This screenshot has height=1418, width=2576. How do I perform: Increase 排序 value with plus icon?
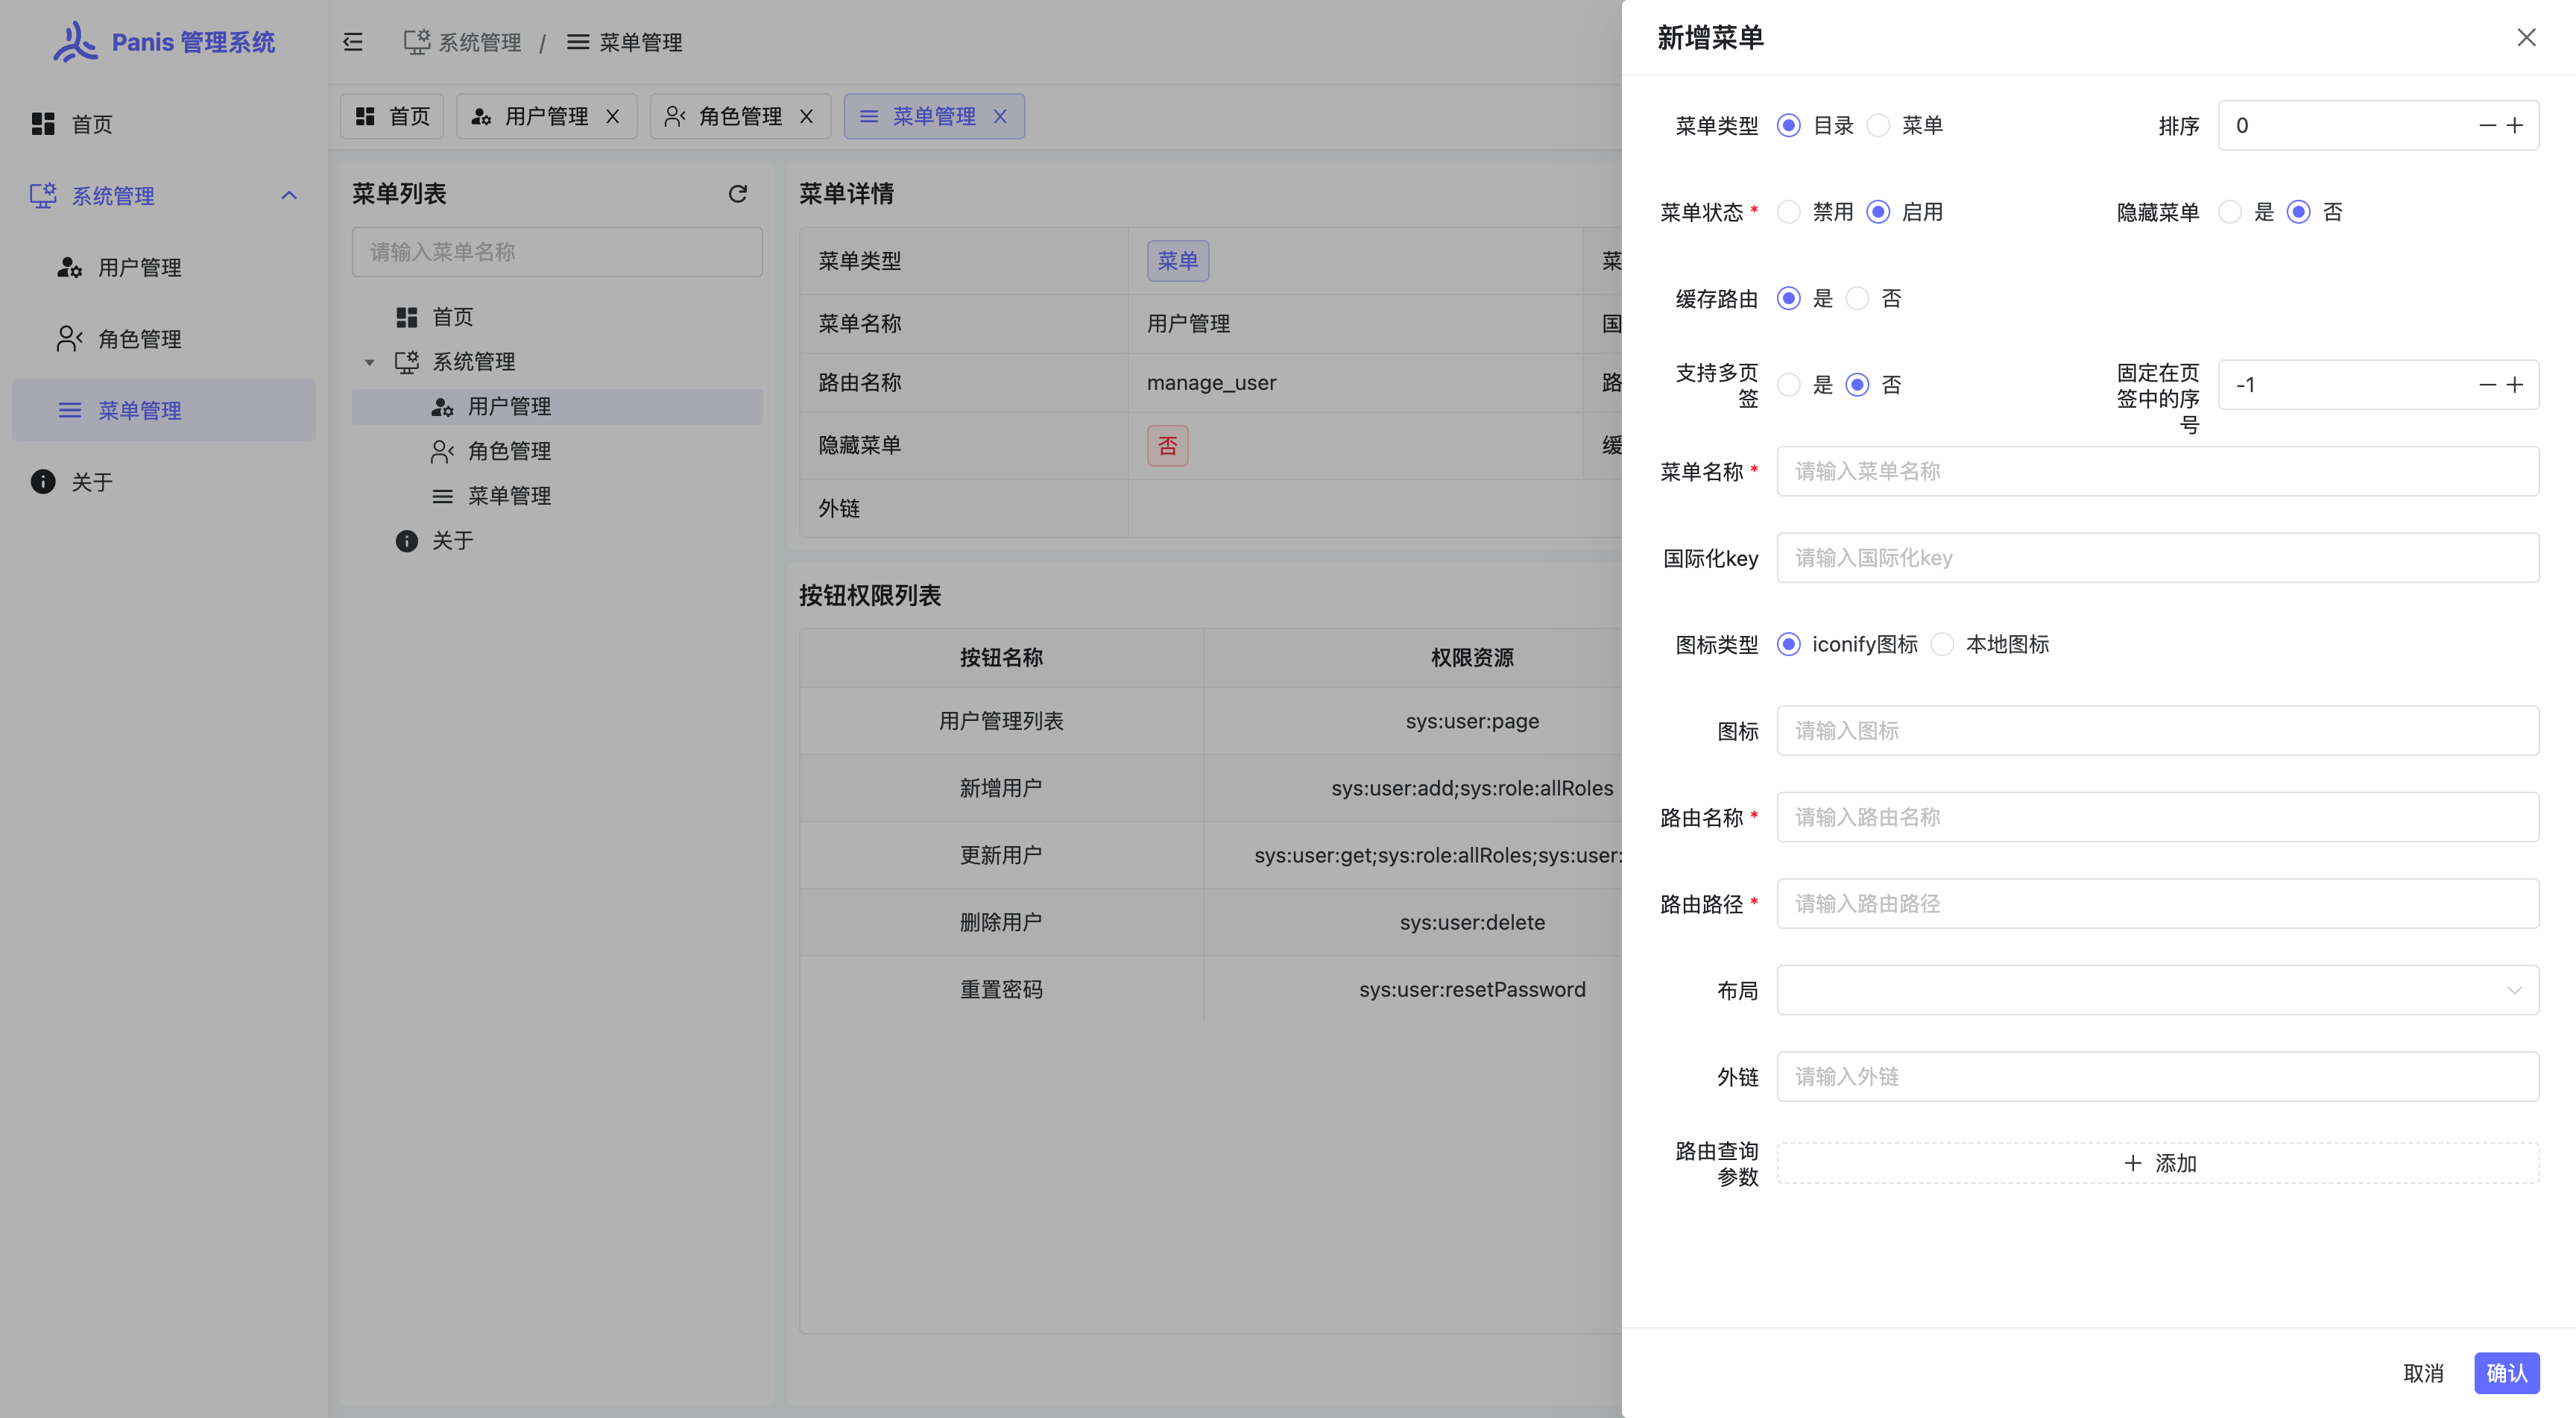pyautogui.click(x=2515, y=125)
